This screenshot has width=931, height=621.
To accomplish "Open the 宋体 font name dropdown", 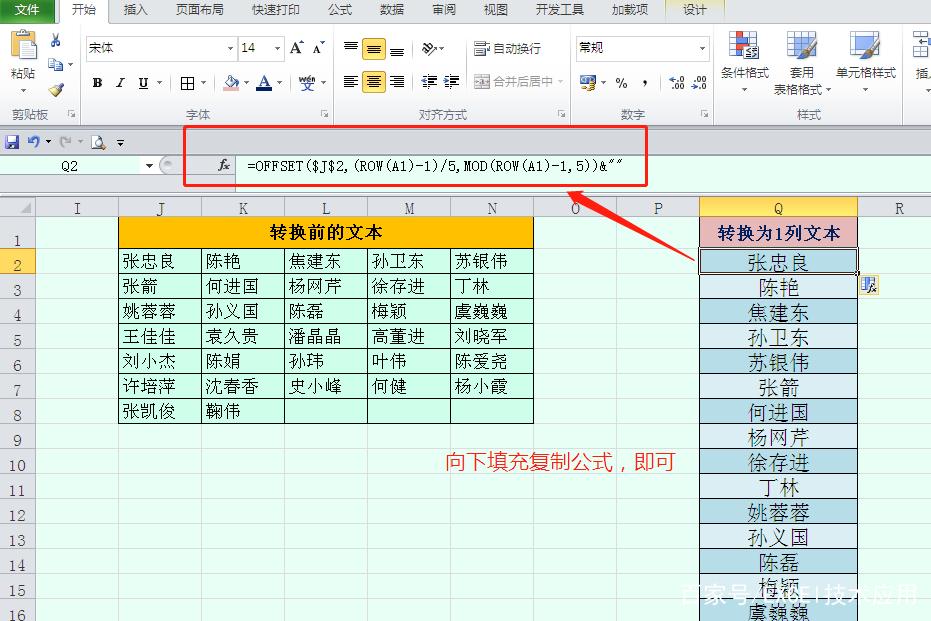I will coord(230,48).
